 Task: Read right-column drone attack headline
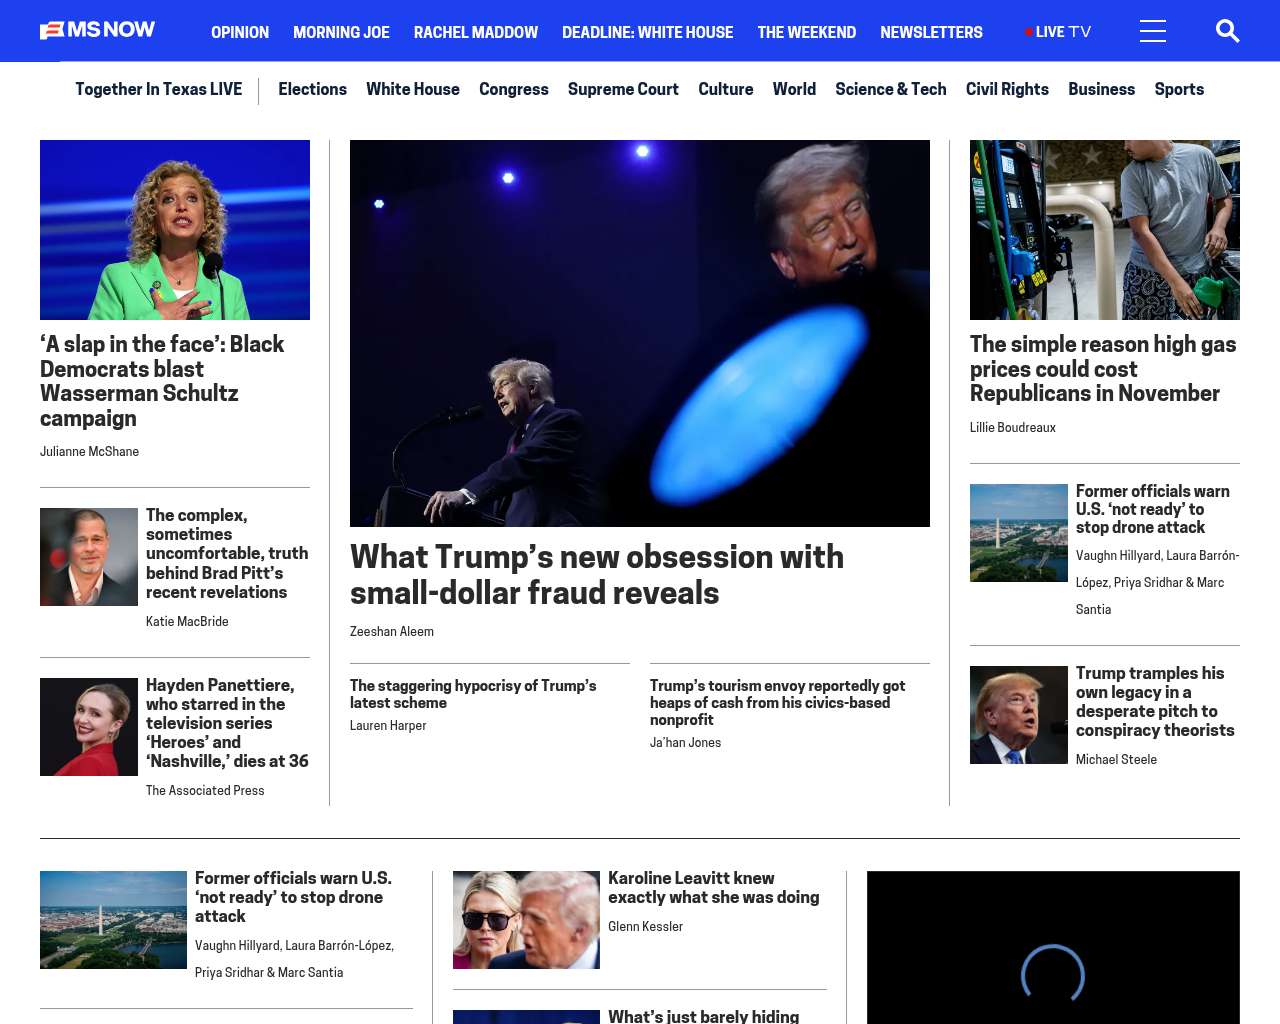[1153, 509]
